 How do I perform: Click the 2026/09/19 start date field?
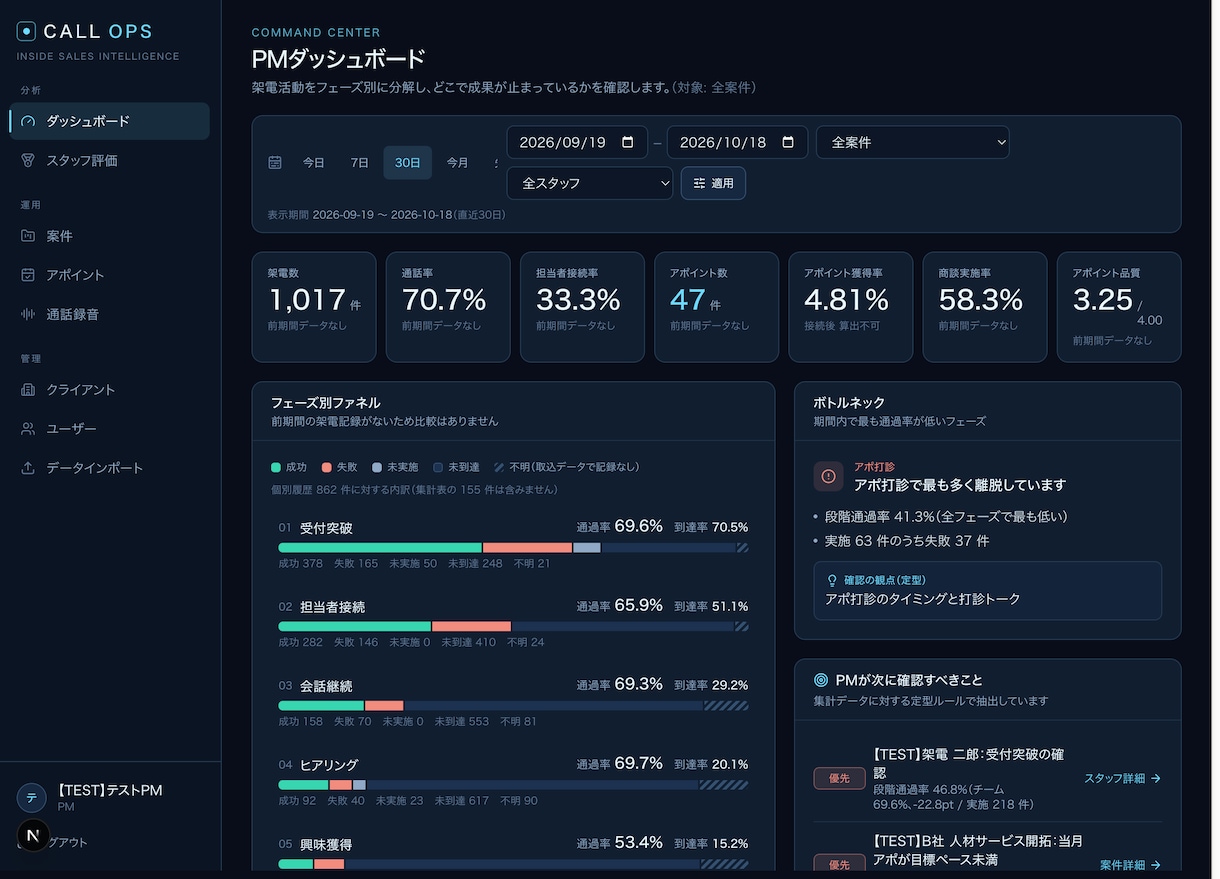577,142
